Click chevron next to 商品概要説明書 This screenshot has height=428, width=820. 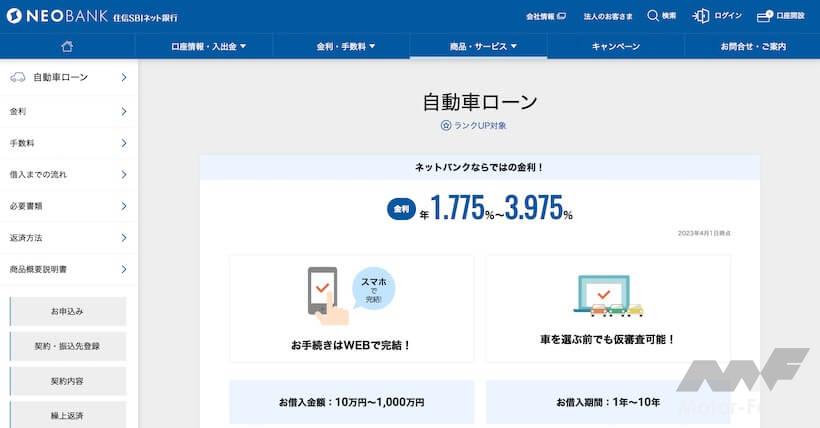(124, 269)
